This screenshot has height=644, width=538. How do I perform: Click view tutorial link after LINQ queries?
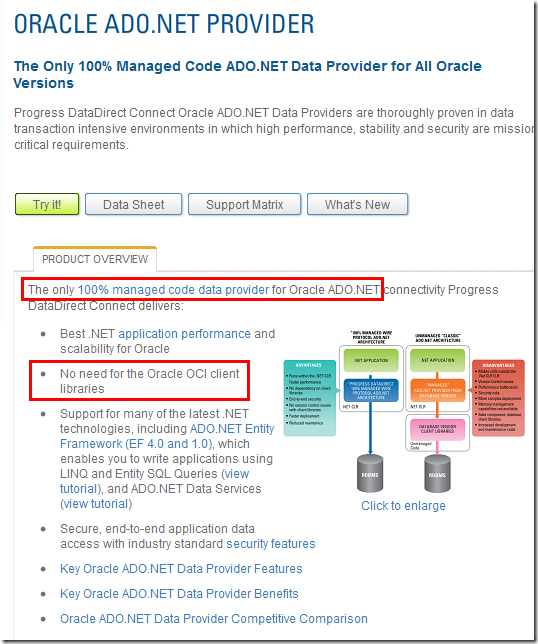pyautogui.click(x=154, y=481)
